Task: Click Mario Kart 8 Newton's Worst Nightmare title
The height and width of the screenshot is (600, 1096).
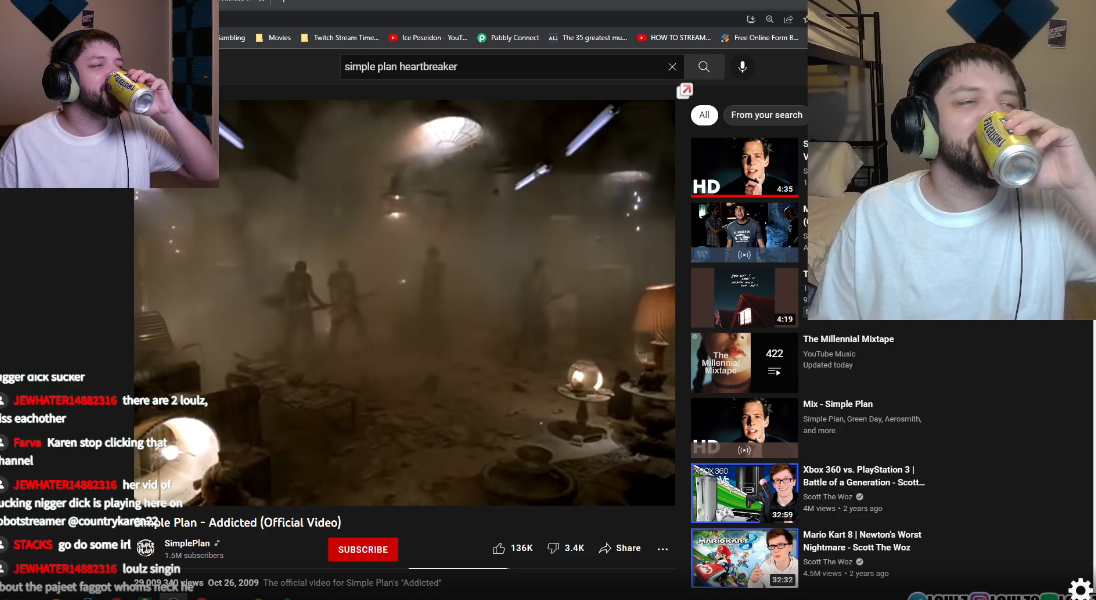Action: (x=862, y=541)
